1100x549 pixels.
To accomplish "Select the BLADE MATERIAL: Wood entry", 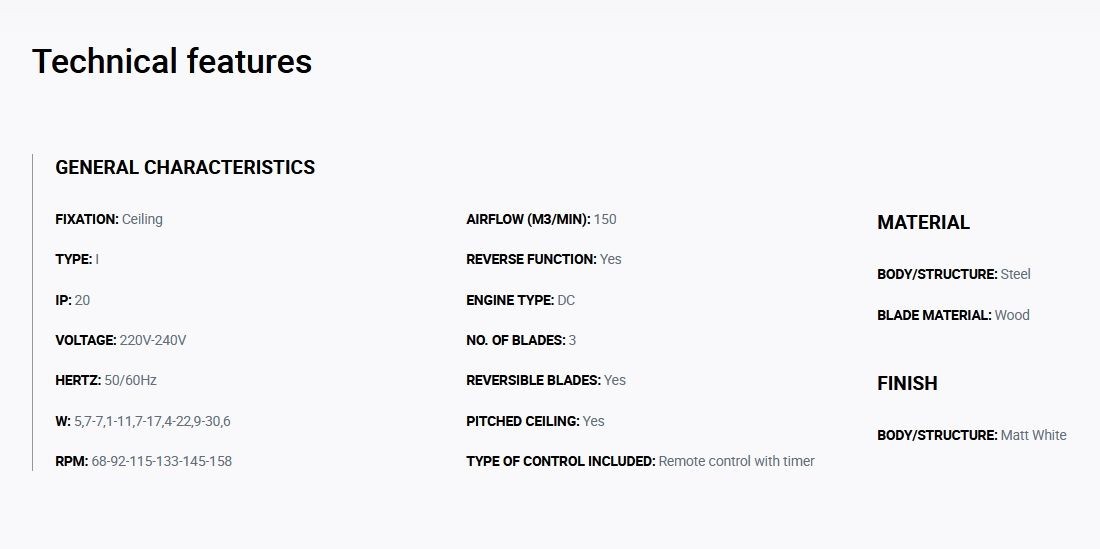I will click(x=953, y=316).
